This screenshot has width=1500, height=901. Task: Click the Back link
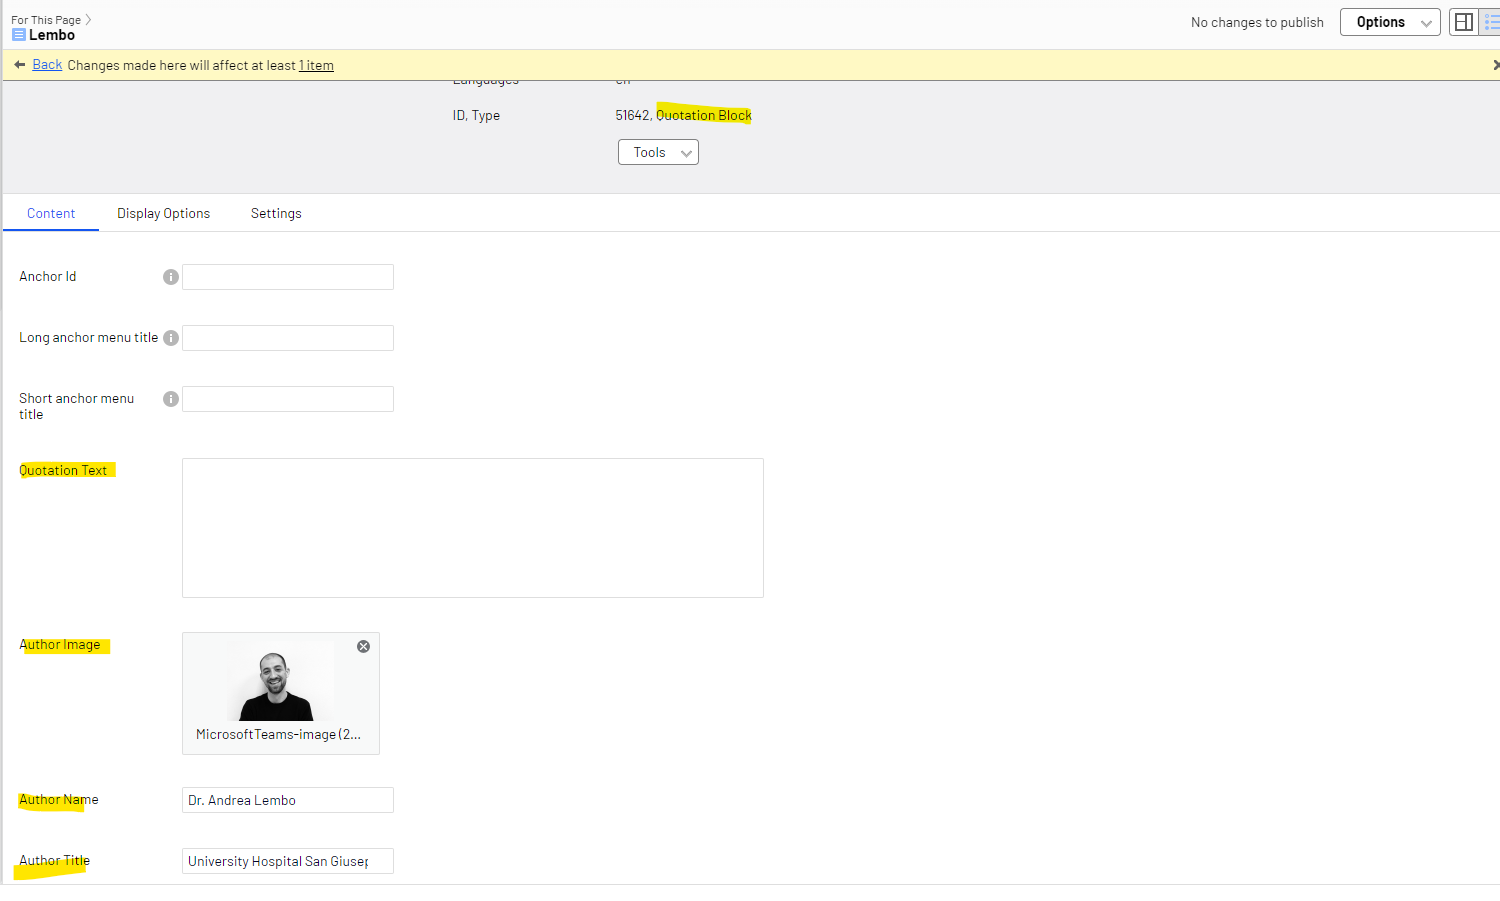point(47,65)
